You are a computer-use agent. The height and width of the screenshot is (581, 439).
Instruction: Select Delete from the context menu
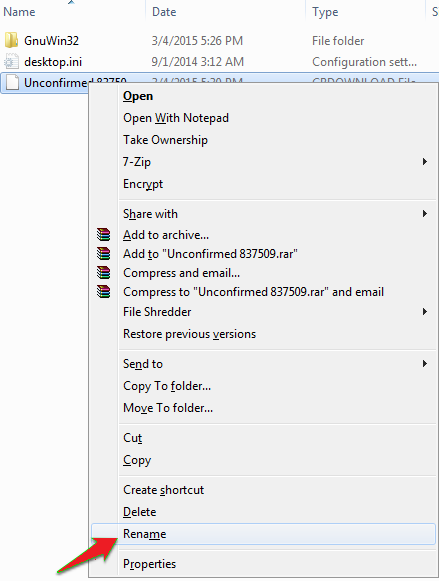[140, 512]
